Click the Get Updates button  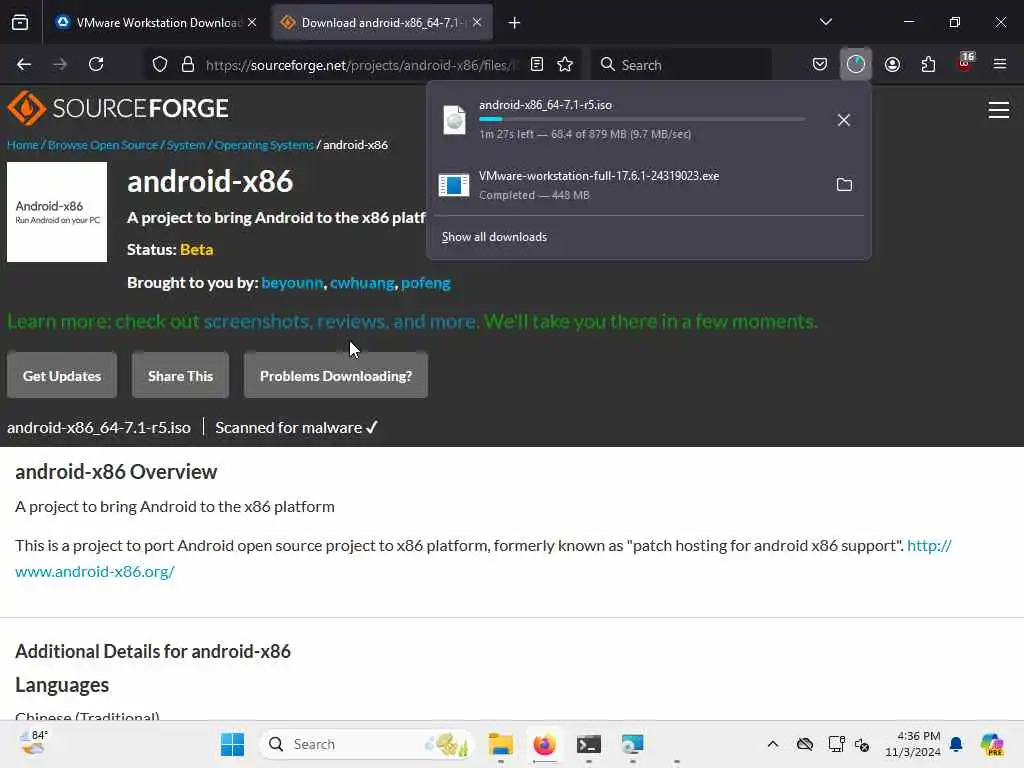coord(62,376)
